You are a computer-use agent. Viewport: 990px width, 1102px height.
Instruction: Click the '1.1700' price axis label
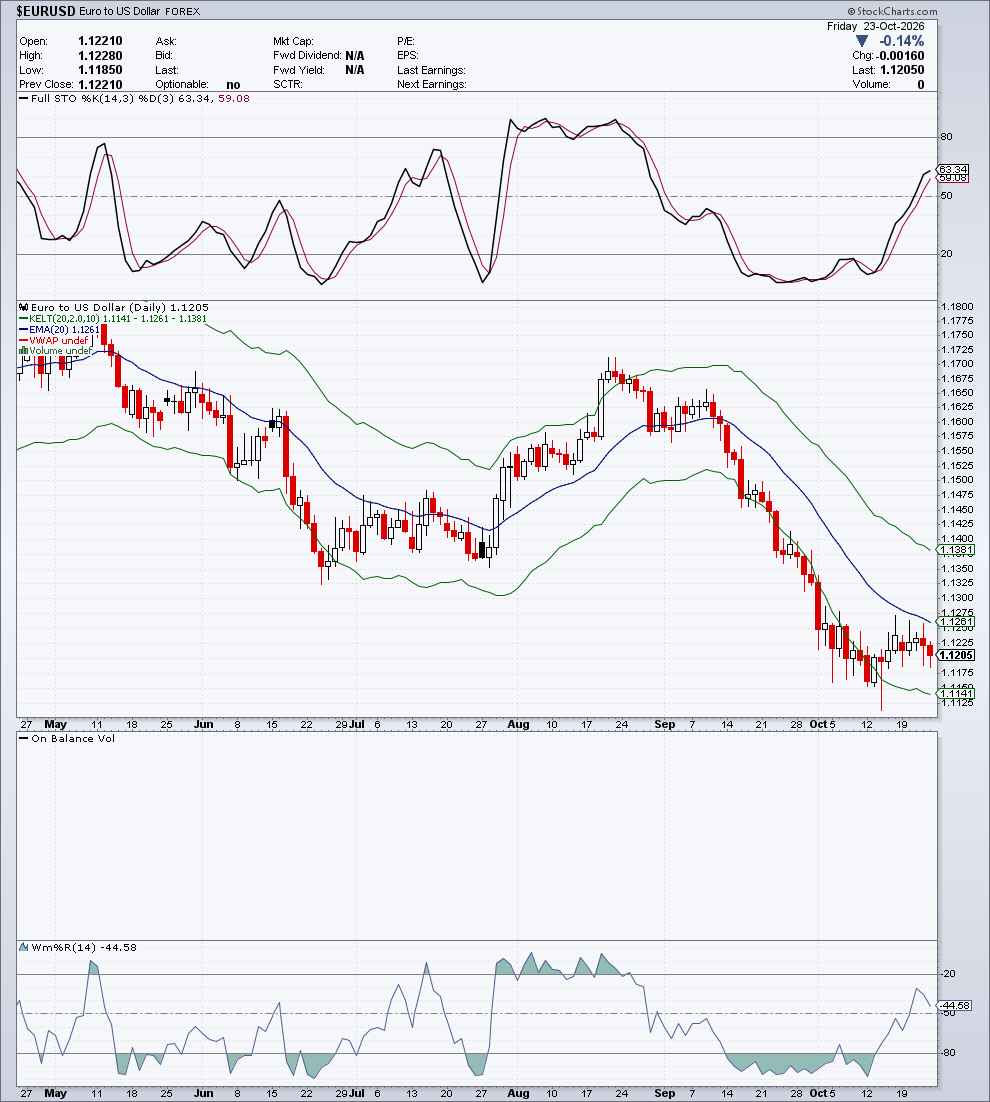click(x=957, y=364)
